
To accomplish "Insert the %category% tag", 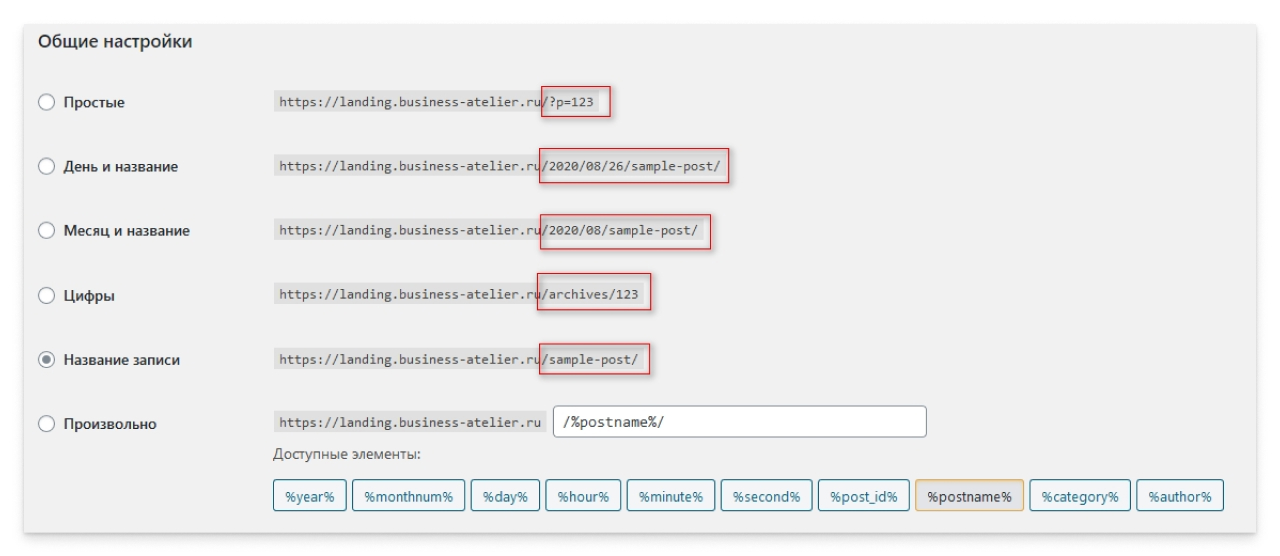I will pyautogui.click(x=1079, y=496).
